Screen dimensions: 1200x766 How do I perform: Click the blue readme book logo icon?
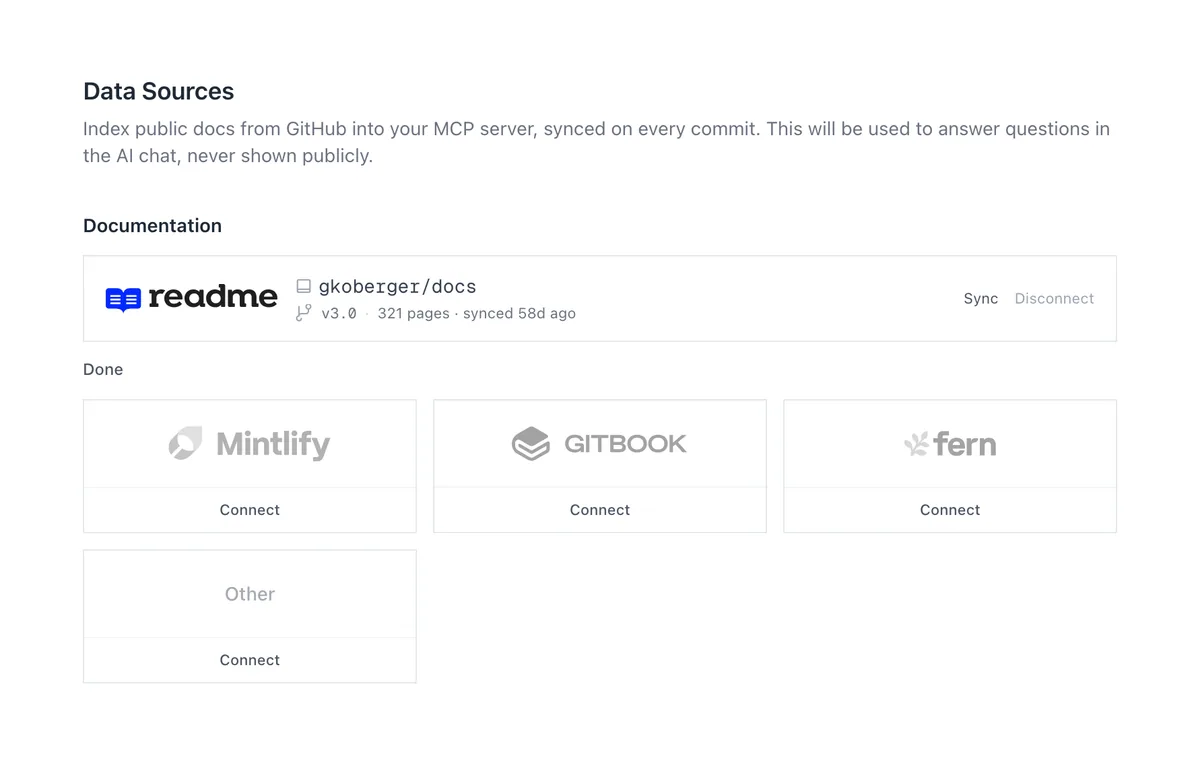click(x=123, y=299)
